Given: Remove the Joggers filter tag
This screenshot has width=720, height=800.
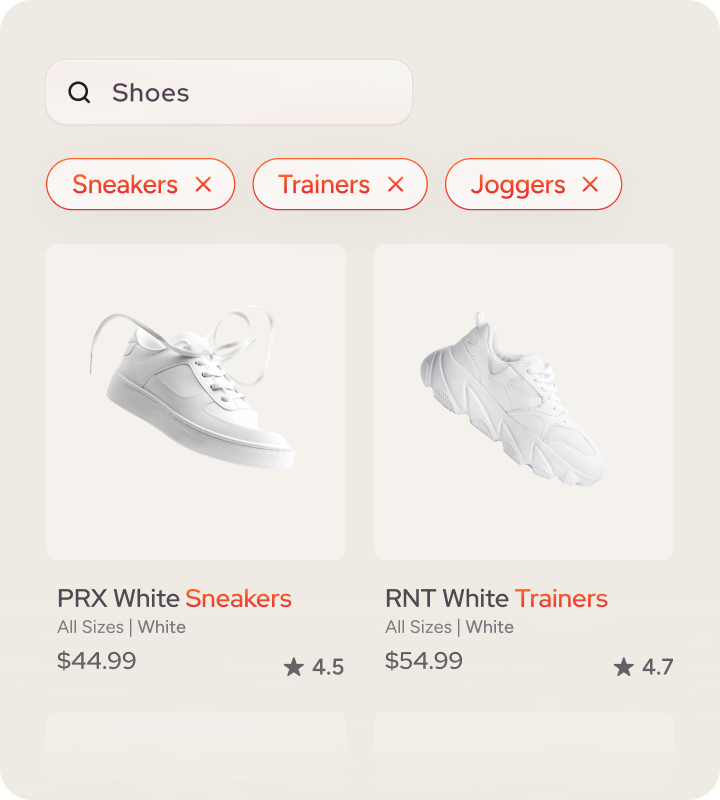Looking at the screenshot, I should [590, 185].
